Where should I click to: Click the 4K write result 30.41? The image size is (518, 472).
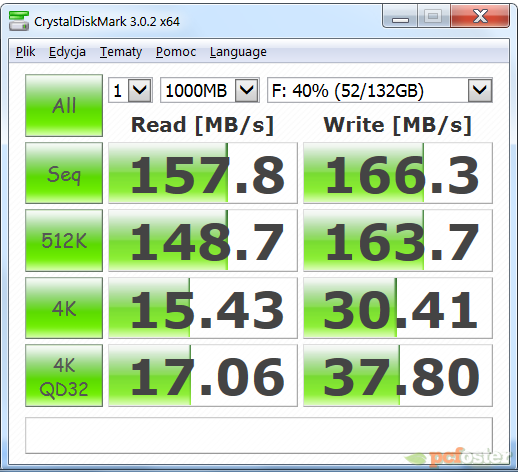coord(398,308)
